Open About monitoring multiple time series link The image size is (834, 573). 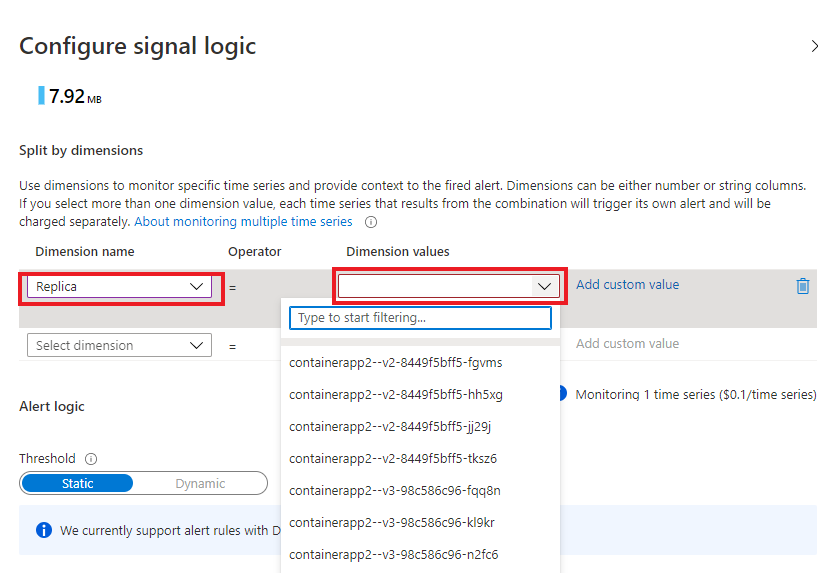pyautogui.click(x=243, y=222)
